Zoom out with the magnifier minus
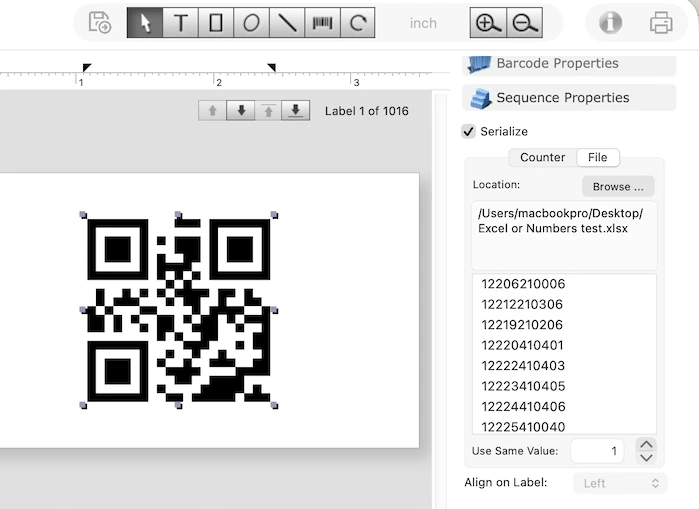Screen dimensions: 699x509 pyautogui.click(x=525, y=23)
